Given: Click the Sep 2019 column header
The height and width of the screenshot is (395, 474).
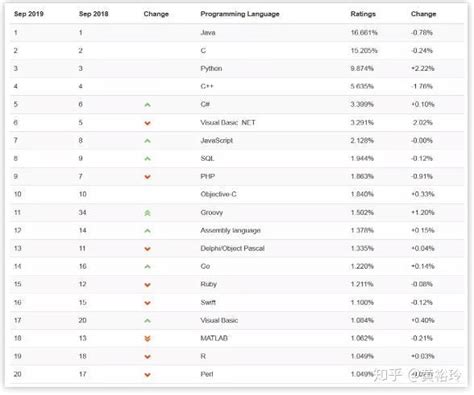Looking at the screenshot, I should [29, 14].
